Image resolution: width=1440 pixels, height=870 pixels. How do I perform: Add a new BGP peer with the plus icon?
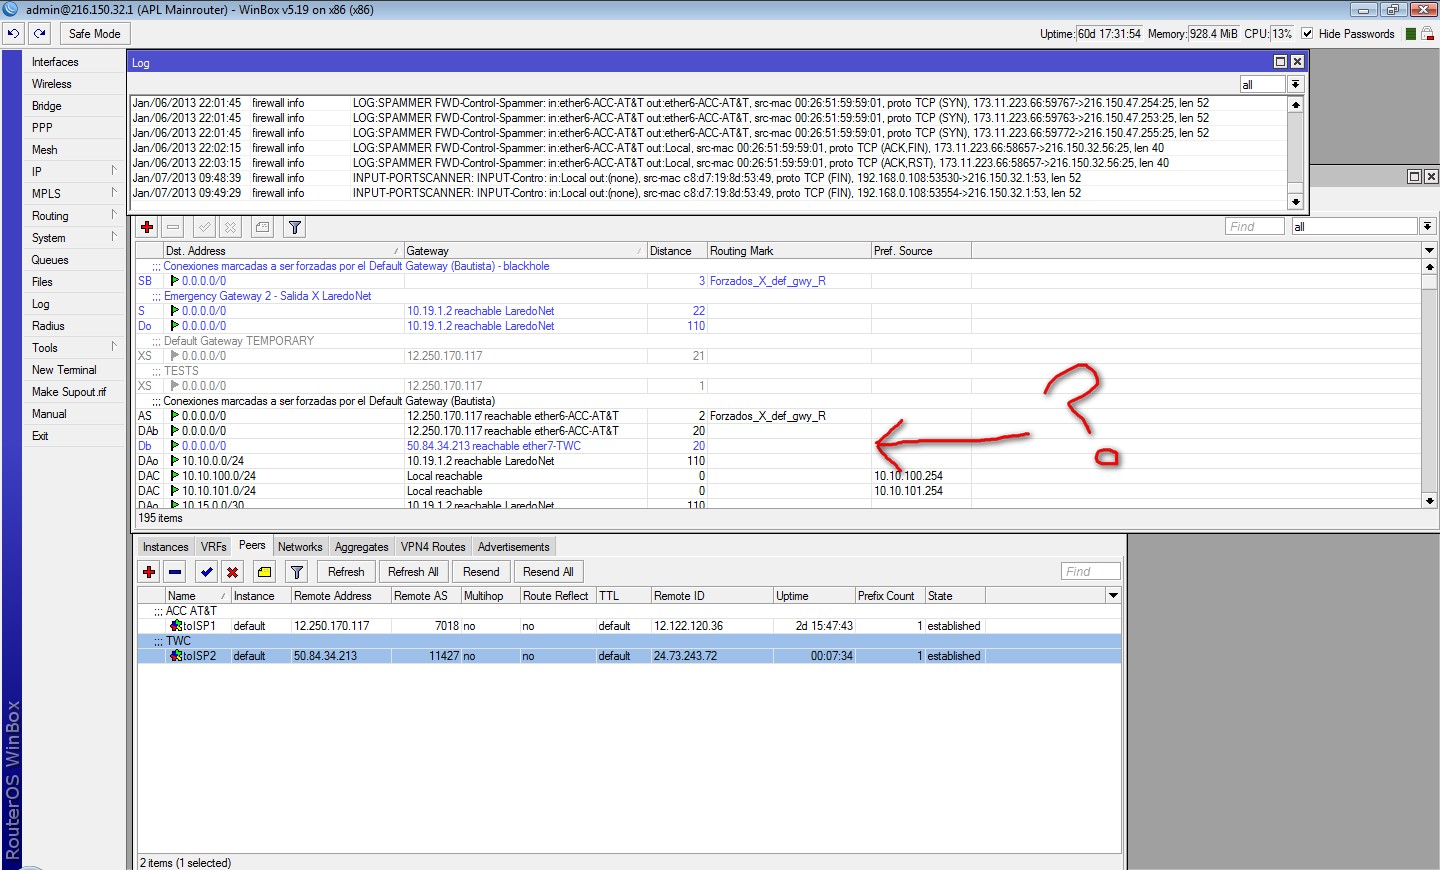tap(149, 572)
